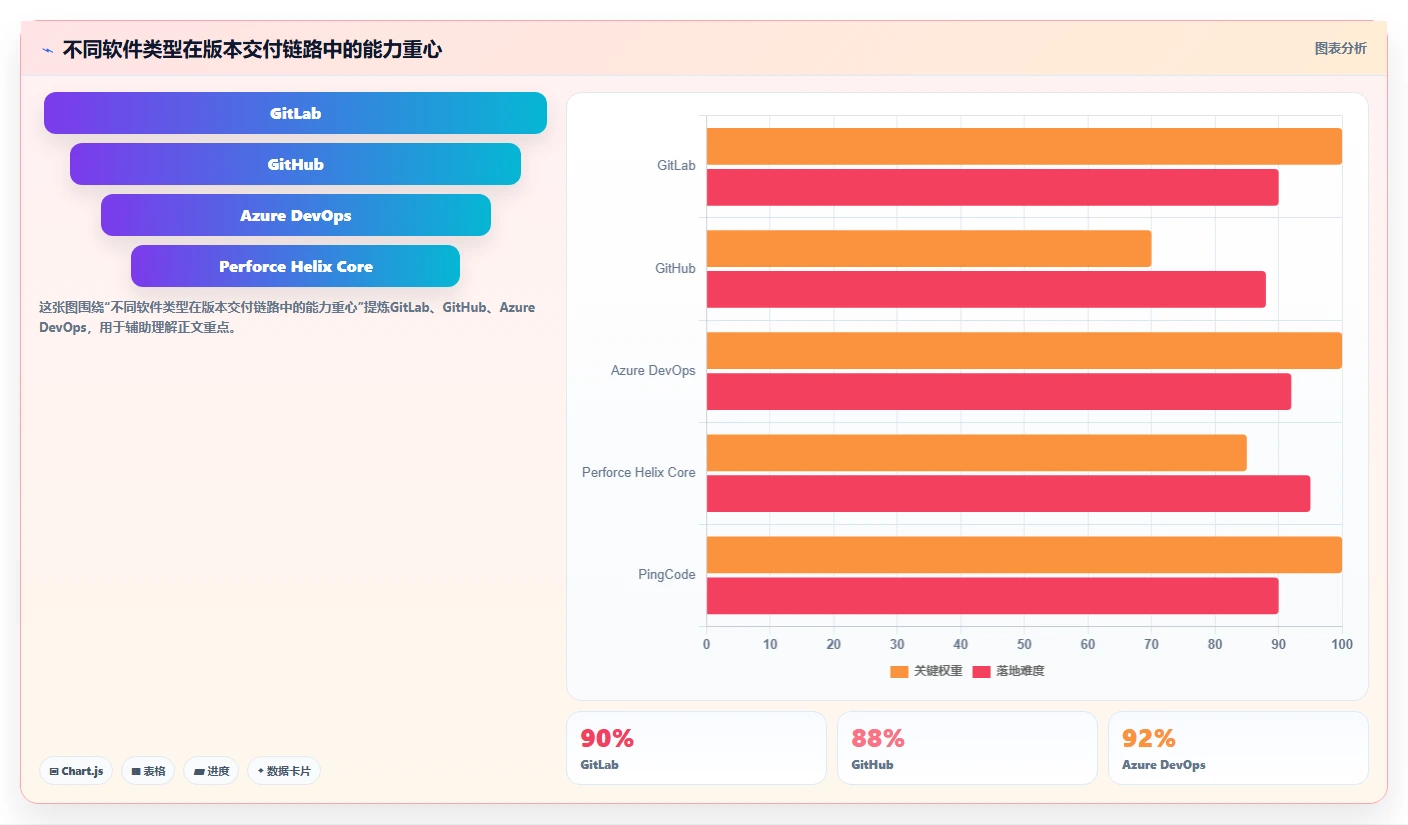The height and width of the screenshot is (825, 1408).
Task: Click the GitLab y-axis label
Action: click(x=676, y=165)
